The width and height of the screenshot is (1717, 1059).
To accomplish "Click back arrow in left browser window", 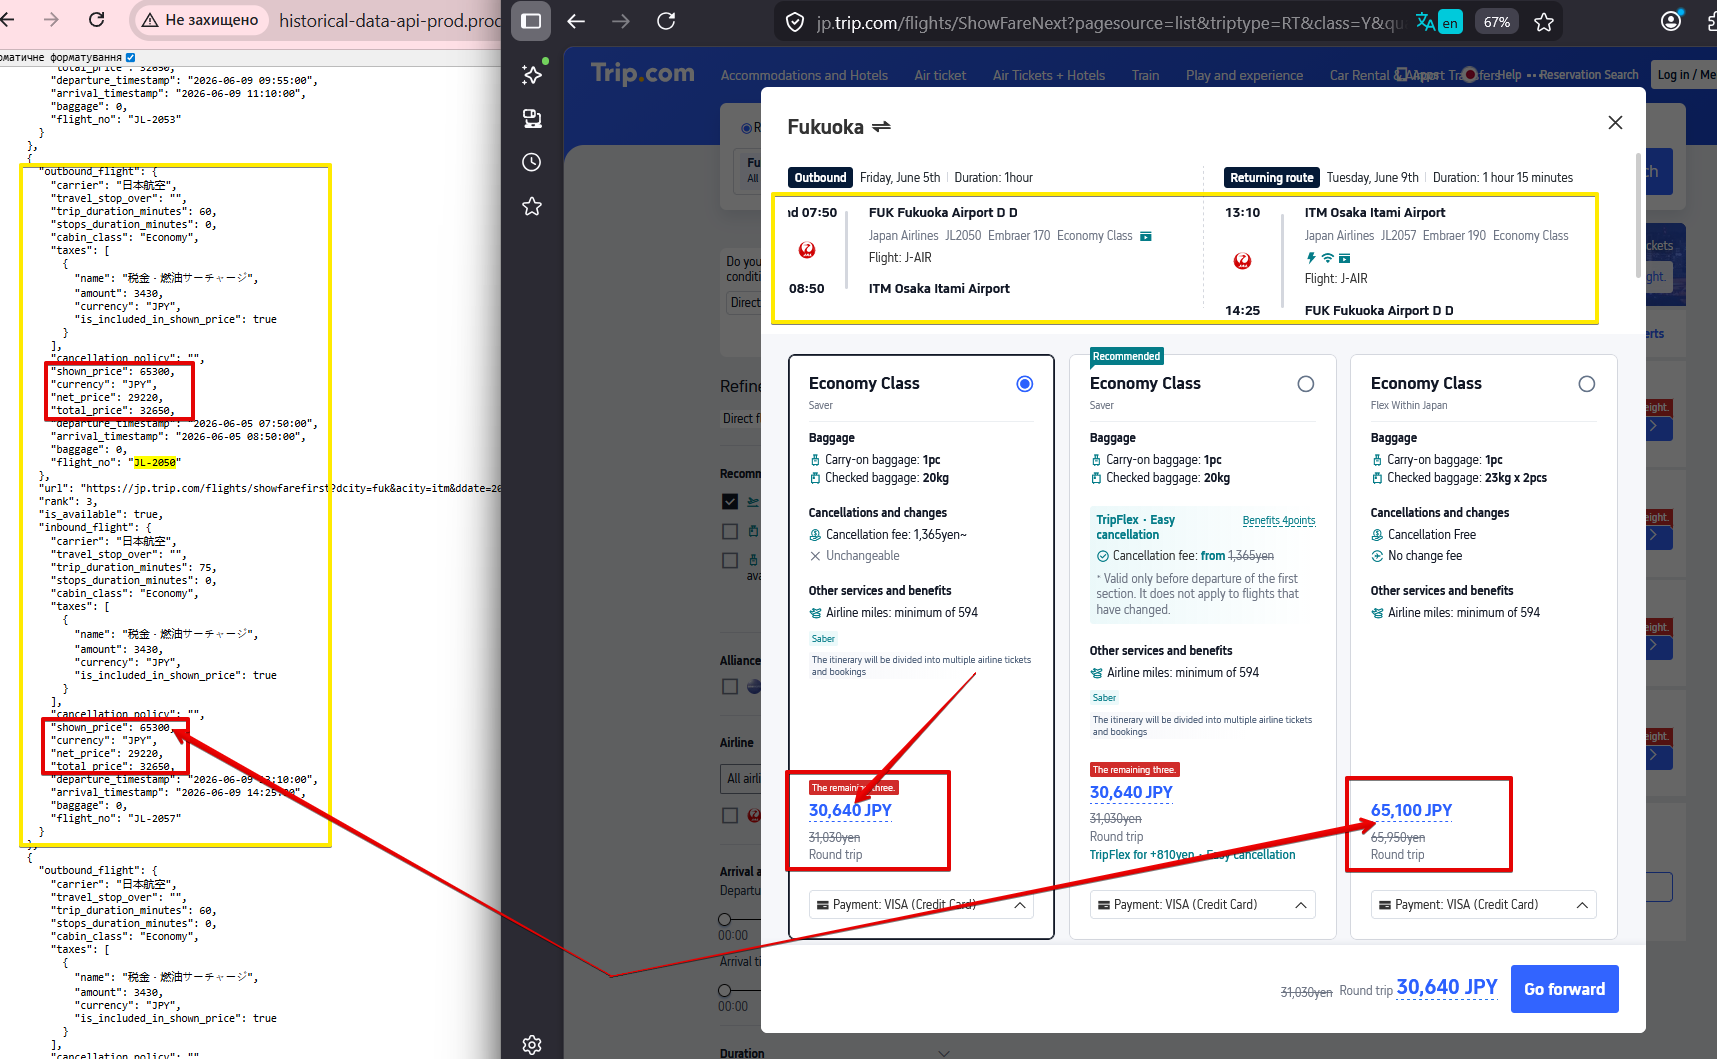I will pos(8,20).
